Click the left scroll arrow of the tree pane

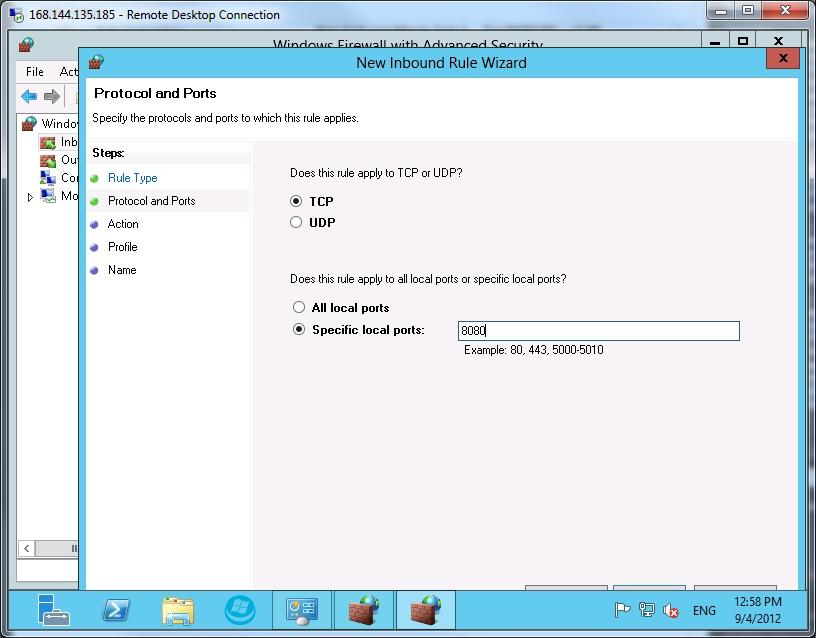click(x=27, y=548)
